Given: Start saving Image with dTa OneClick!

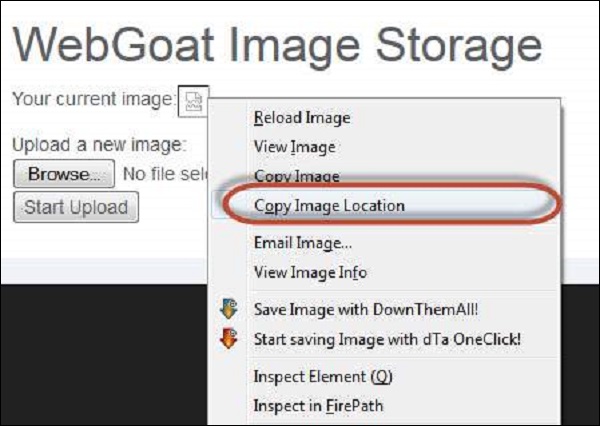Looking at the screenshot, I should tap(387, 338).
